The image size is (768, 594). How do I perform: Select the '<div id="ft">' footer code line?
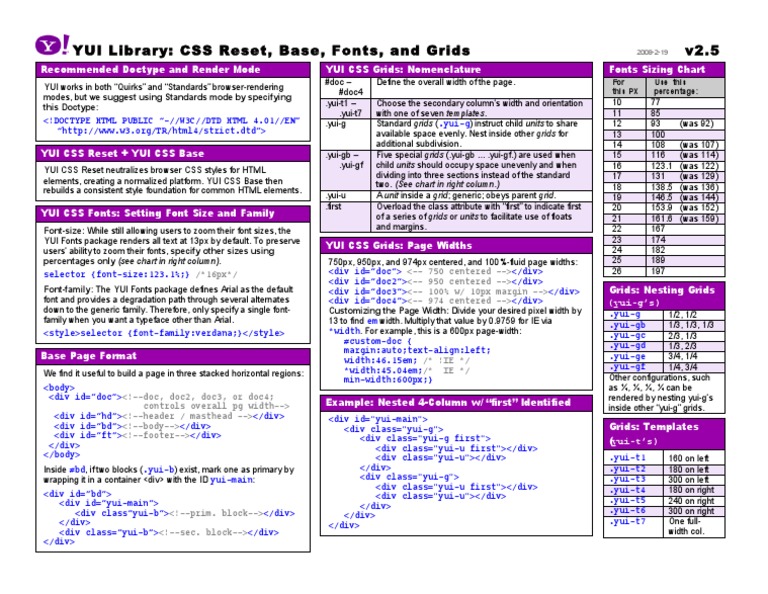[137, 435]
